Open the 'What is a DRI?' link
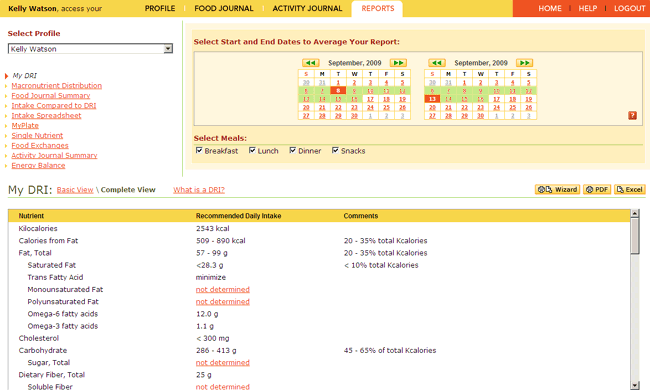Screen dimensions: 650x390 [x=199, y=189]
